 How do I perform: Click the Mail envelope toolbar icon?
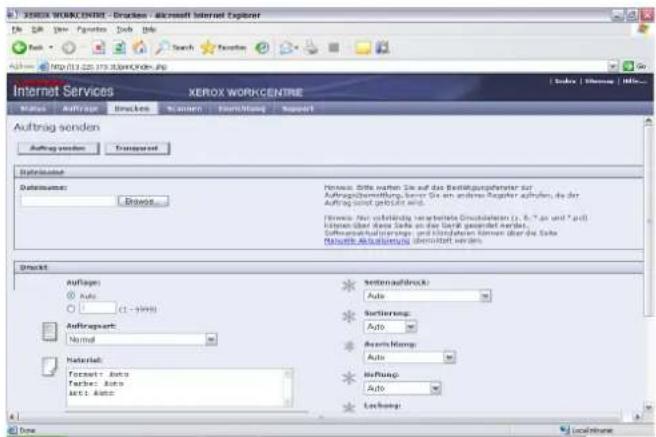286,48
